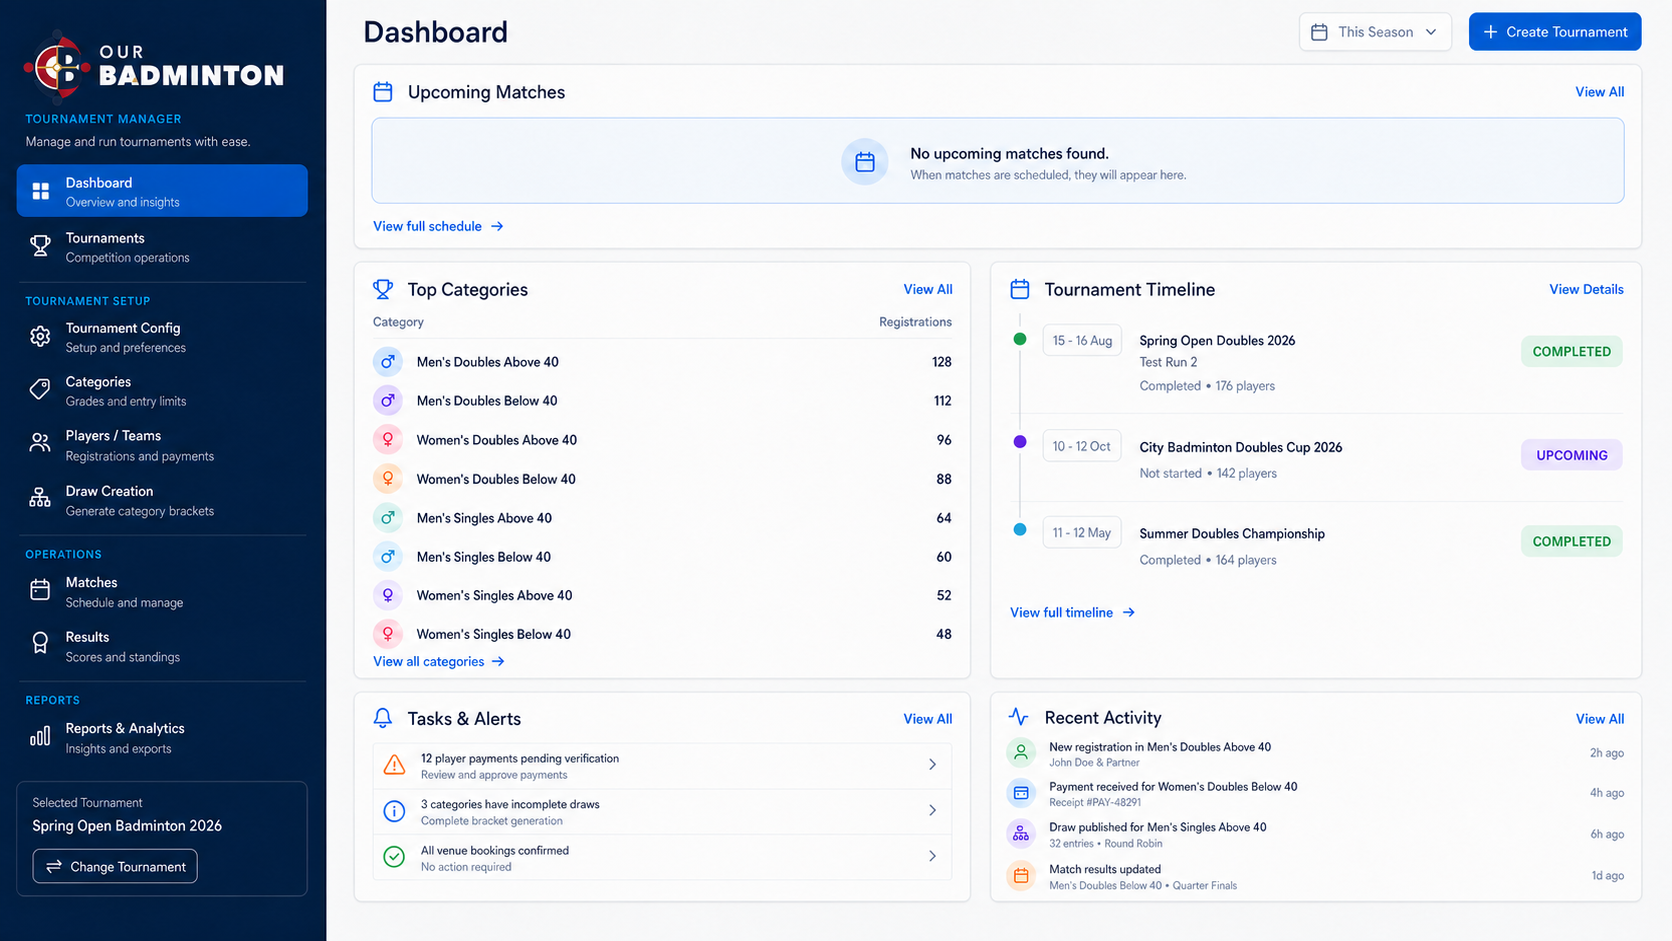This screenshot has width=1672, height=941.
Task: Click the female icon for Women's Doubles Below 40
Action: click(x=388, y=479)
